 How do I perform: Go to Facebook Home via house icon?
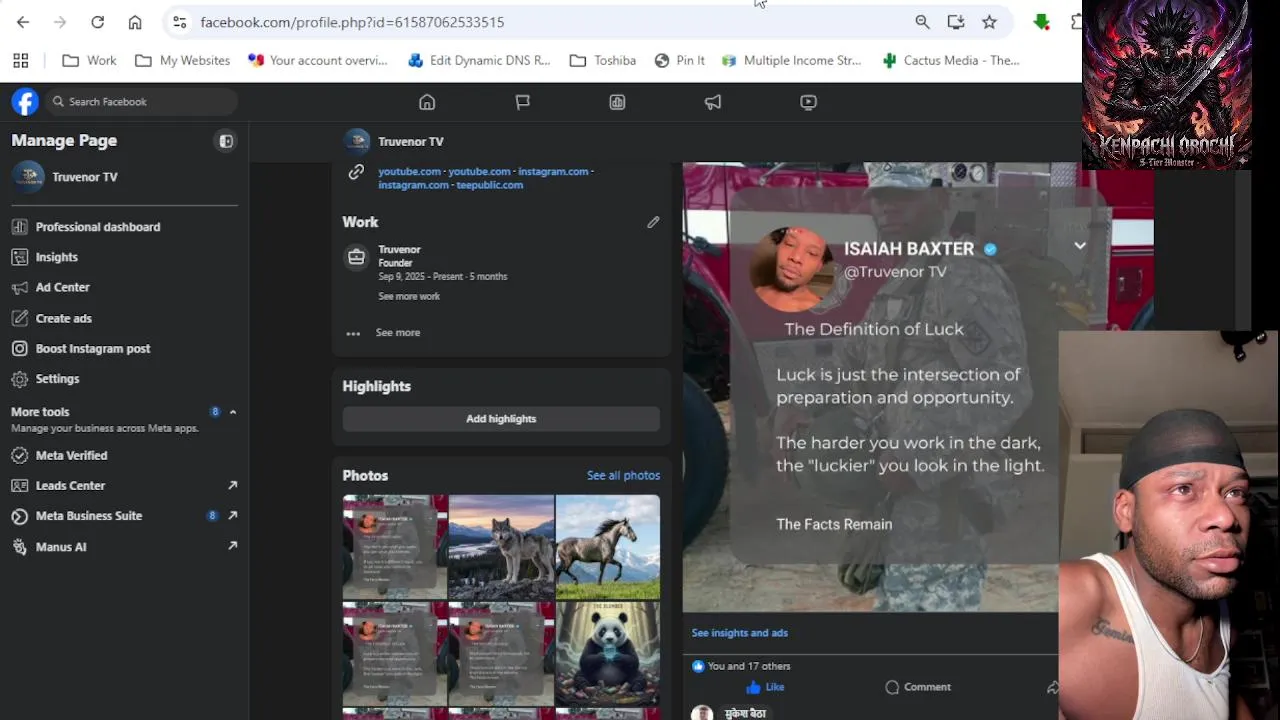[x=427, y=102]
